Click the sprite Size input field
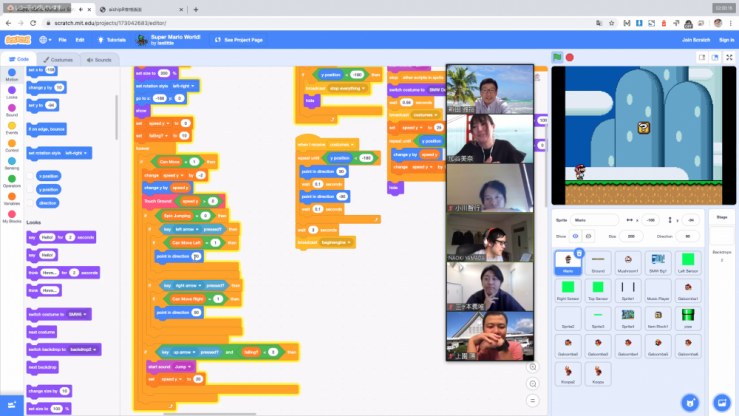739x416 pixels. point(631,236)
